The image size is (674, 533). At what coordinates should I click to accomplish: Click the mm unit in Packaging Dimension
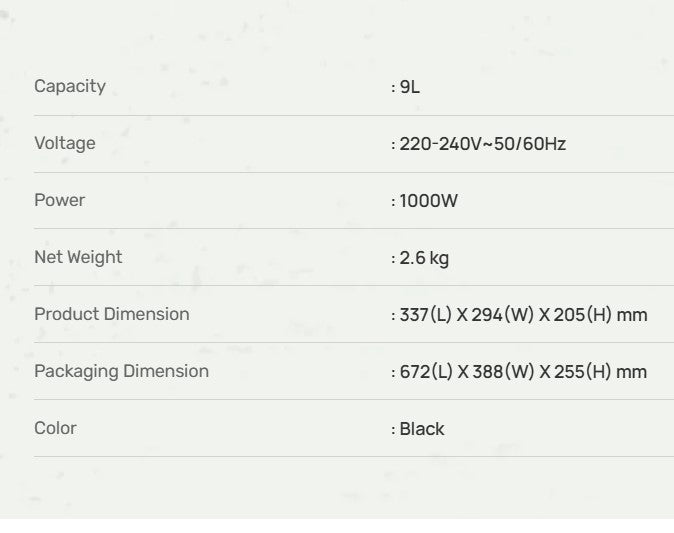pos(632,372)
